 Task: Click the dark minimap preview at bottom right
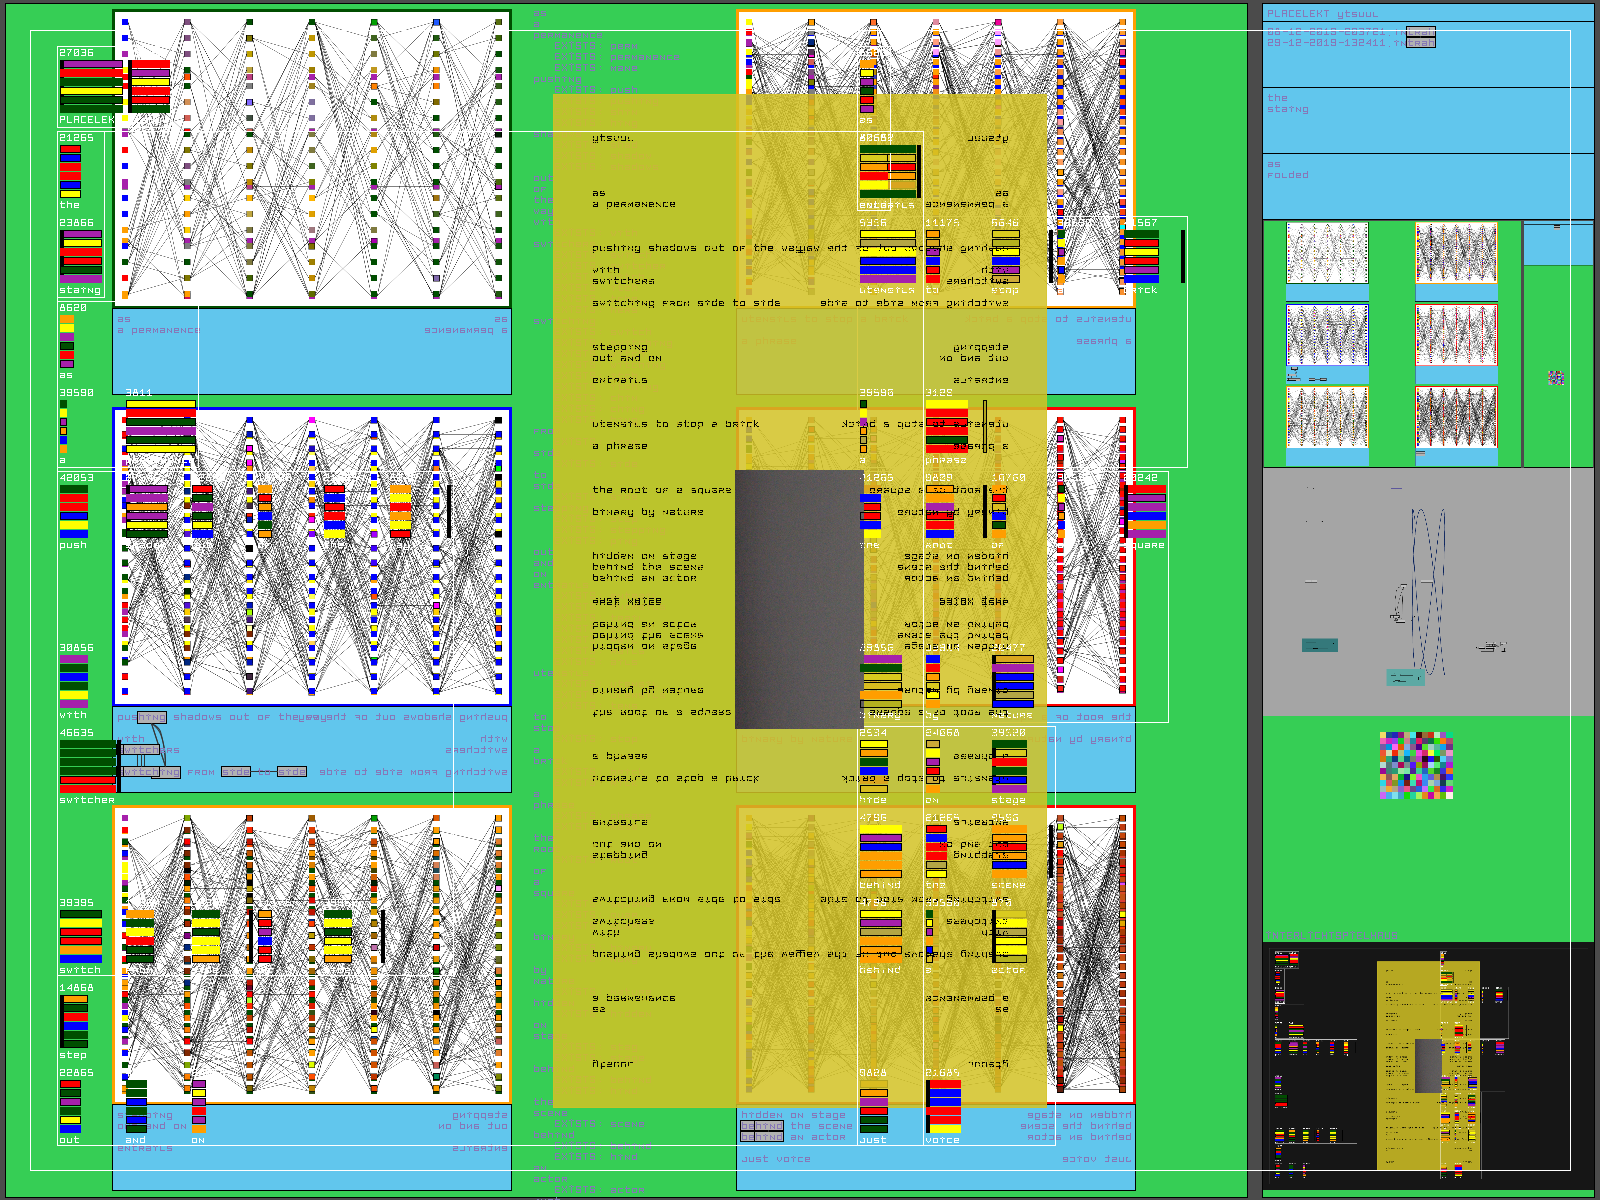1428,1065
